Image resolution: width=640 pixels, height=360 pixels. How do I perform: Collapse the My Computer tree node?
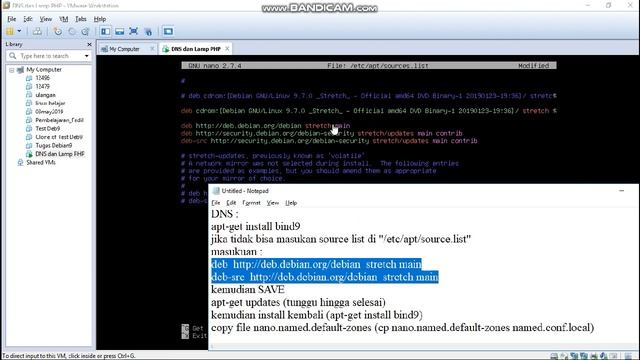[x=11, y=70]
